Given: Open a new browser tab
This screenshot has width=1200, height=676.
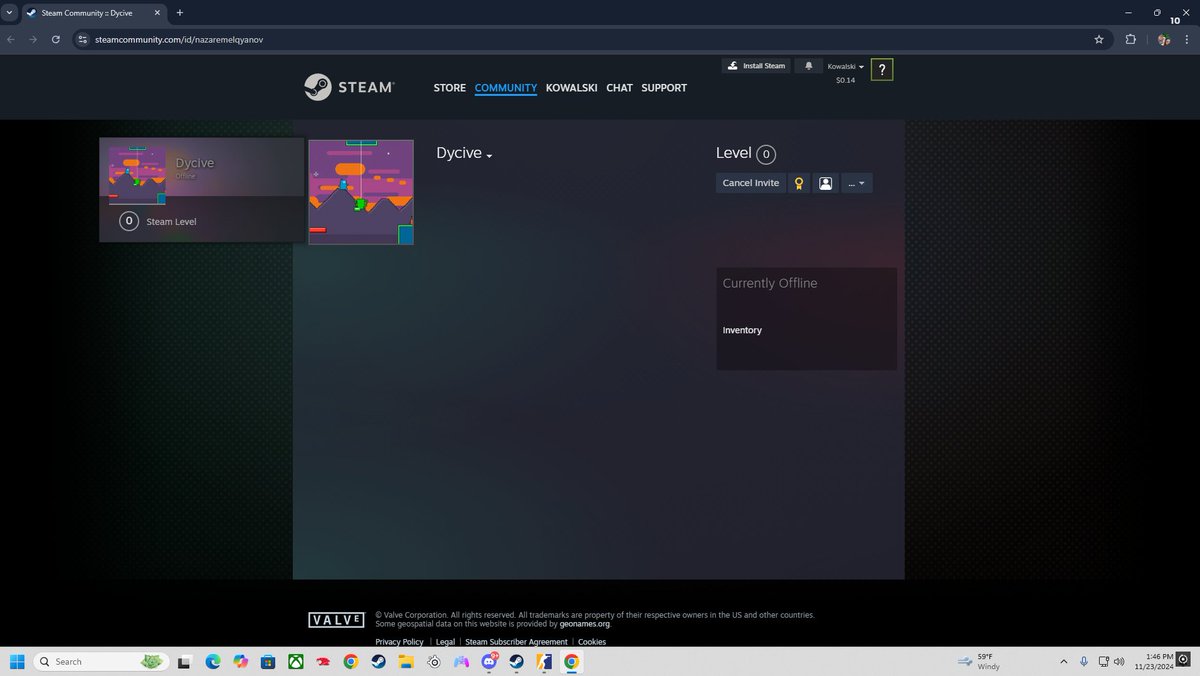Looking at the screenshot, I should 180,13.
